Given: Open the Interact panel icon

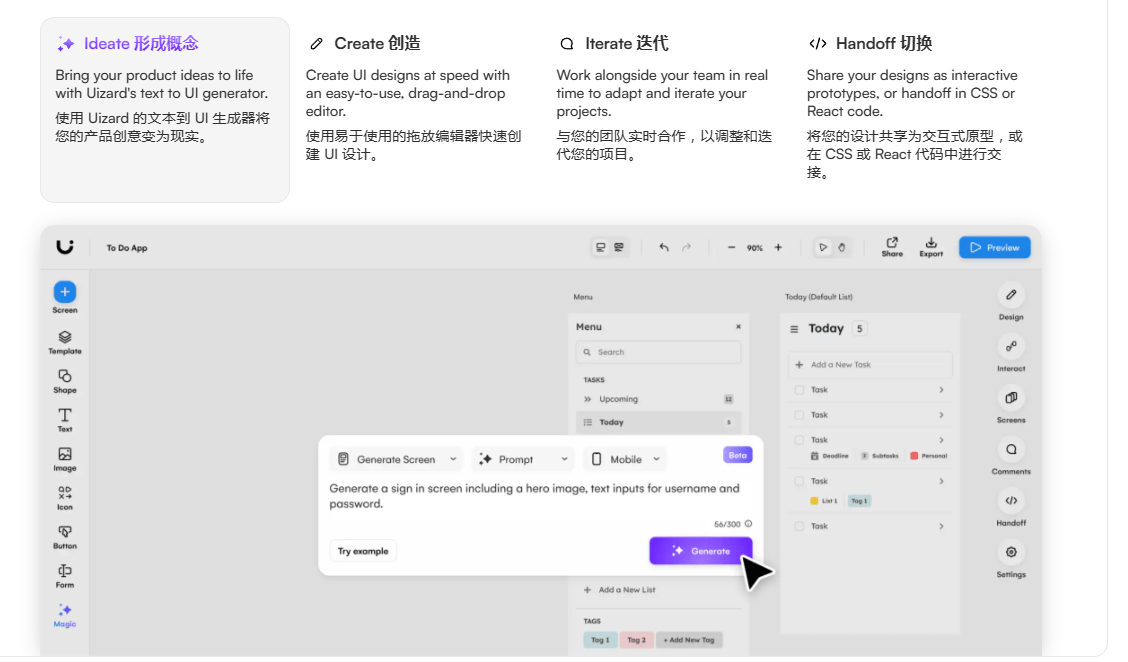Looking at the screenshot, I should [1011, 346].
